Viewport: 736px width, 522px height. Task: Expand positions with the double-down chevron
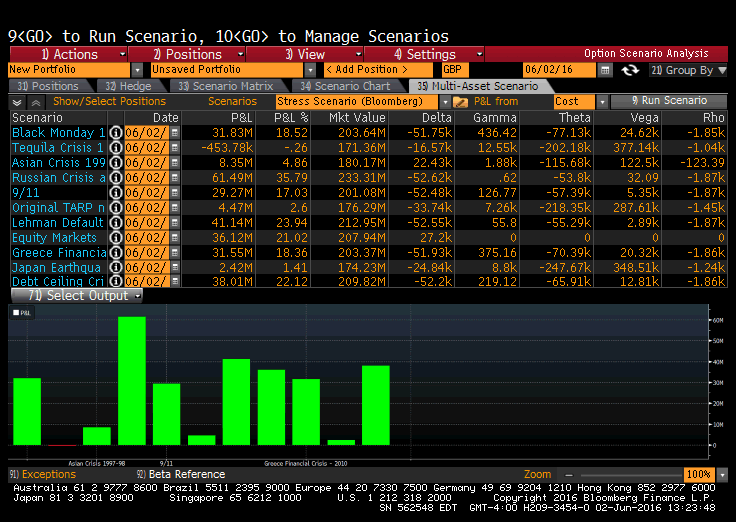18,102
